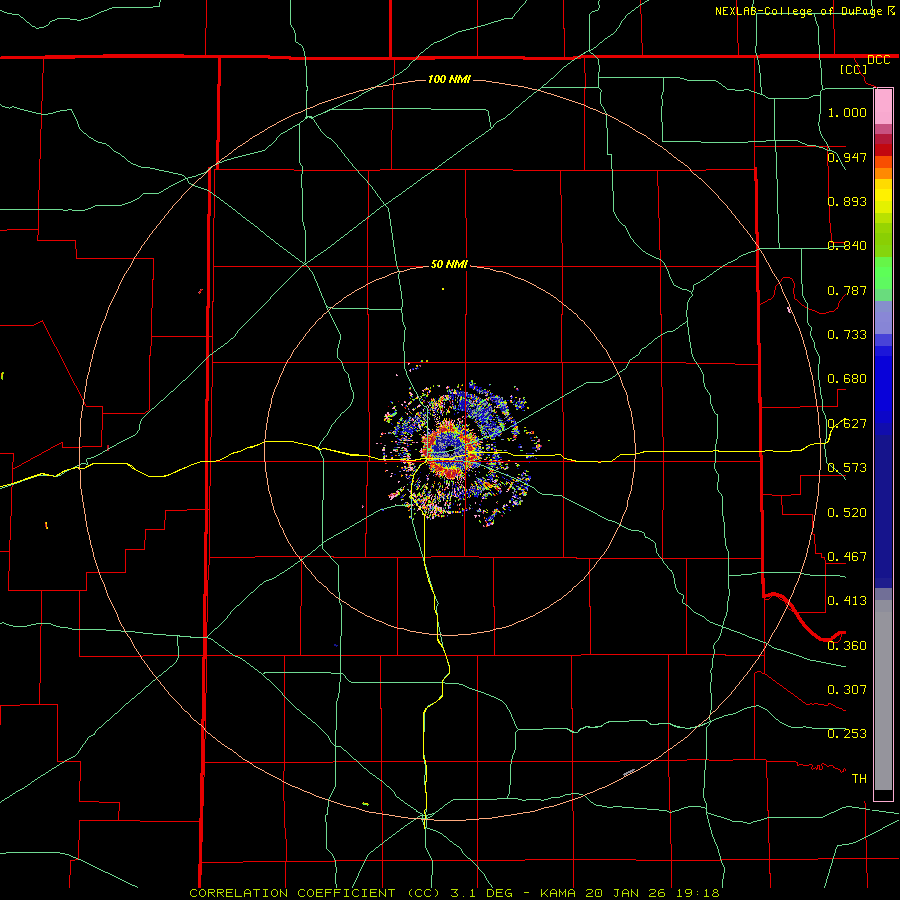Pick the red swatch beside 0.947
Screen dimensions: 900x900
(x=883, y=149)
